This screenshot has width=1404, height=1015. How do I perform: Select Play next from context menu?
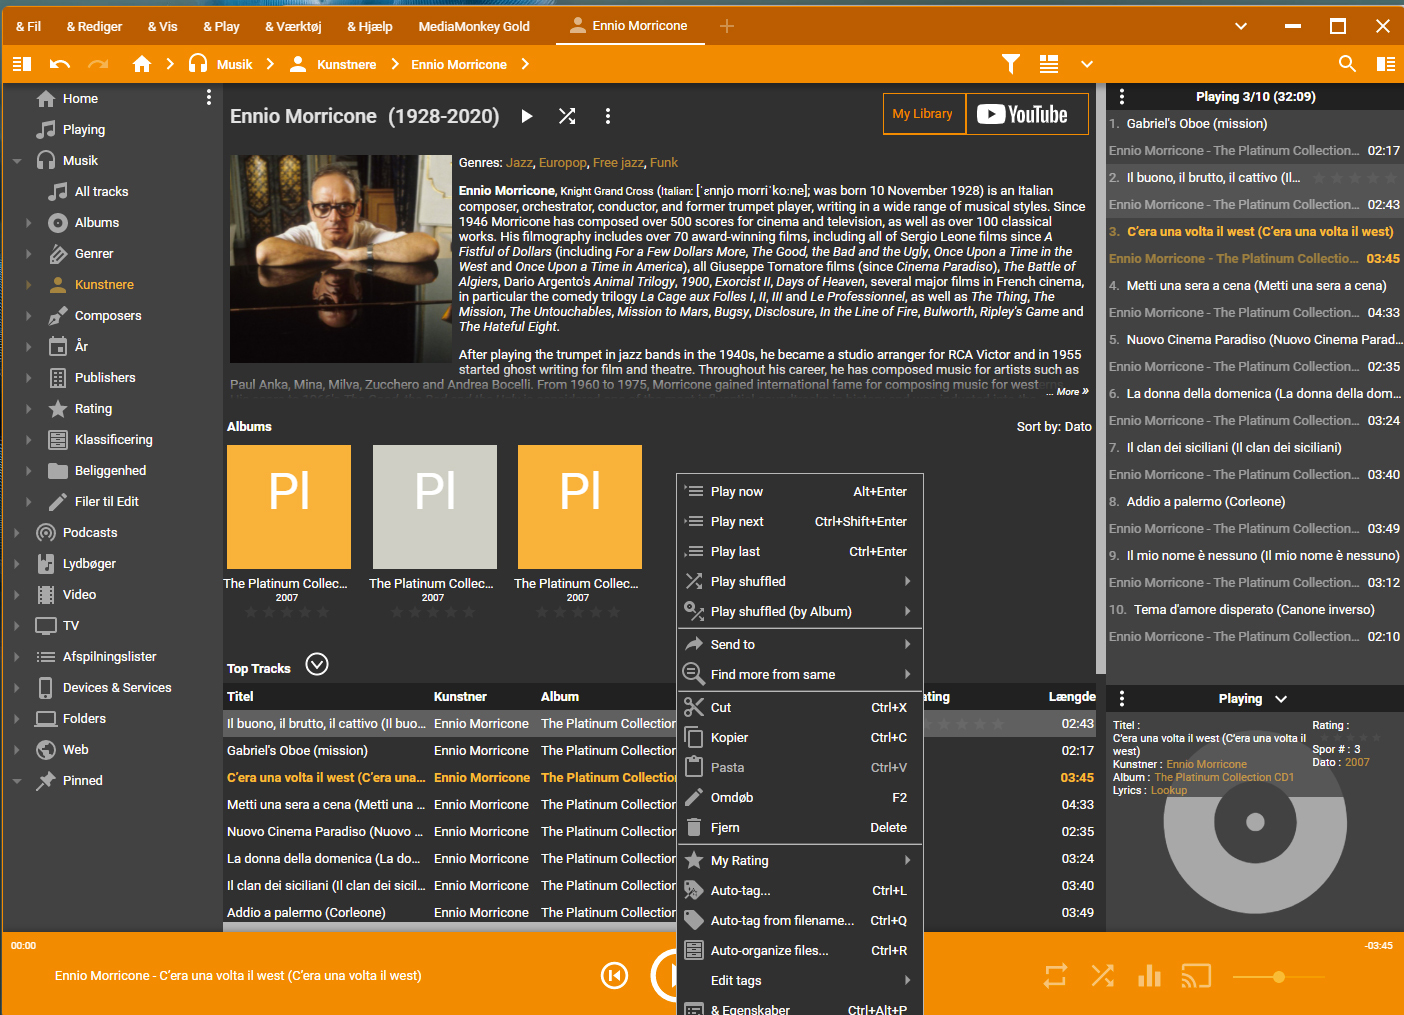[x=737, y=522]
